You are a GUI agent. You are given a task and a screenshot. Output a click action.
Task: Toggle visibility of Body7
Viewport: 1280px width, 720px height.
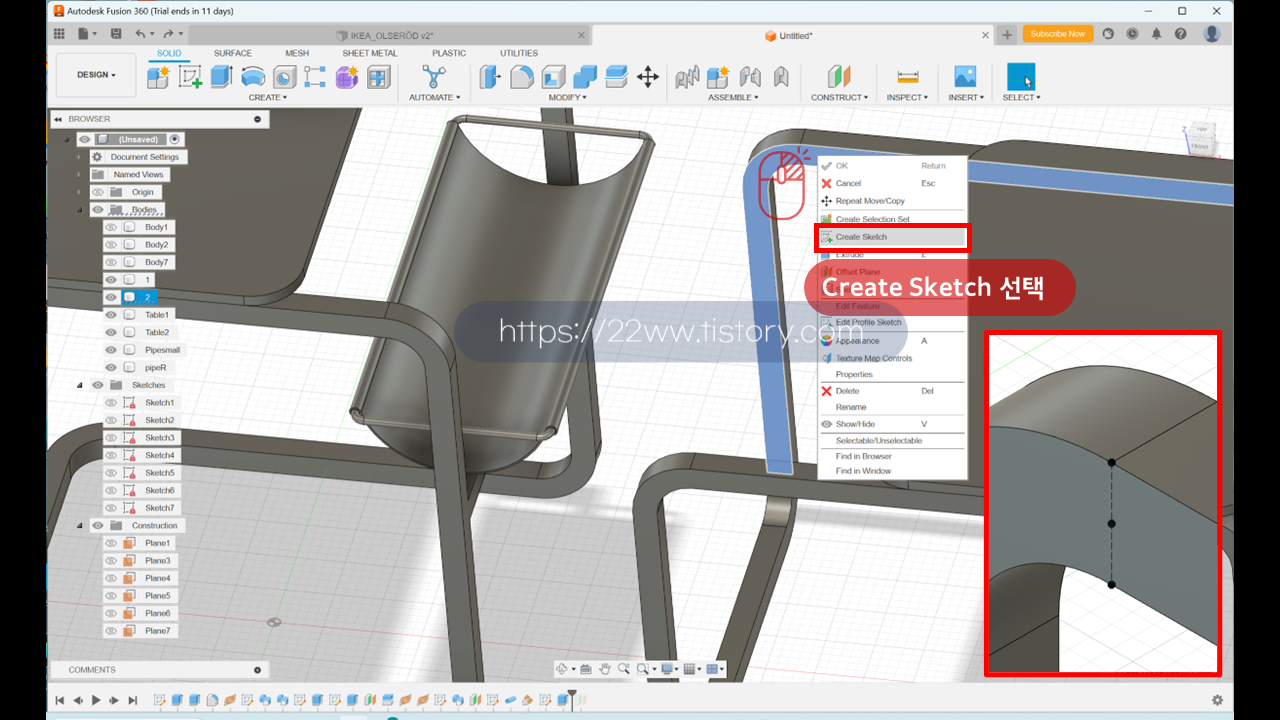coord(112,262)
